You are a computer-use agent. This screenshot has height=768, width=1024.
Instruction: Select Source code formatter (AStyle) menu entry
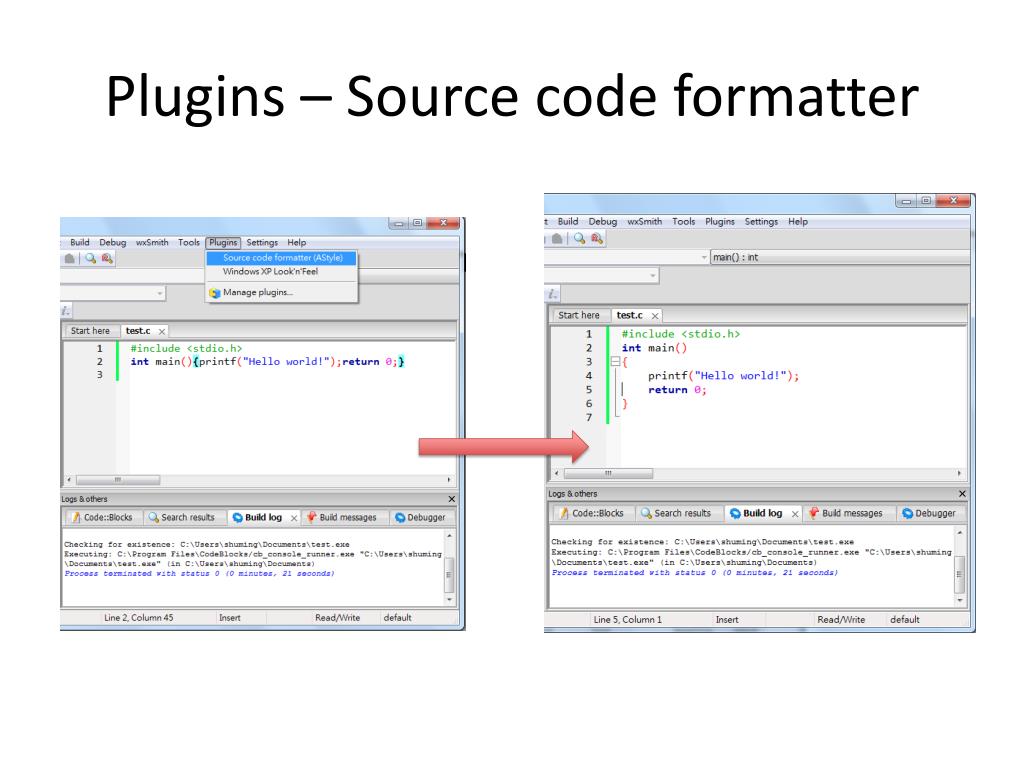[x=281, y=258]
